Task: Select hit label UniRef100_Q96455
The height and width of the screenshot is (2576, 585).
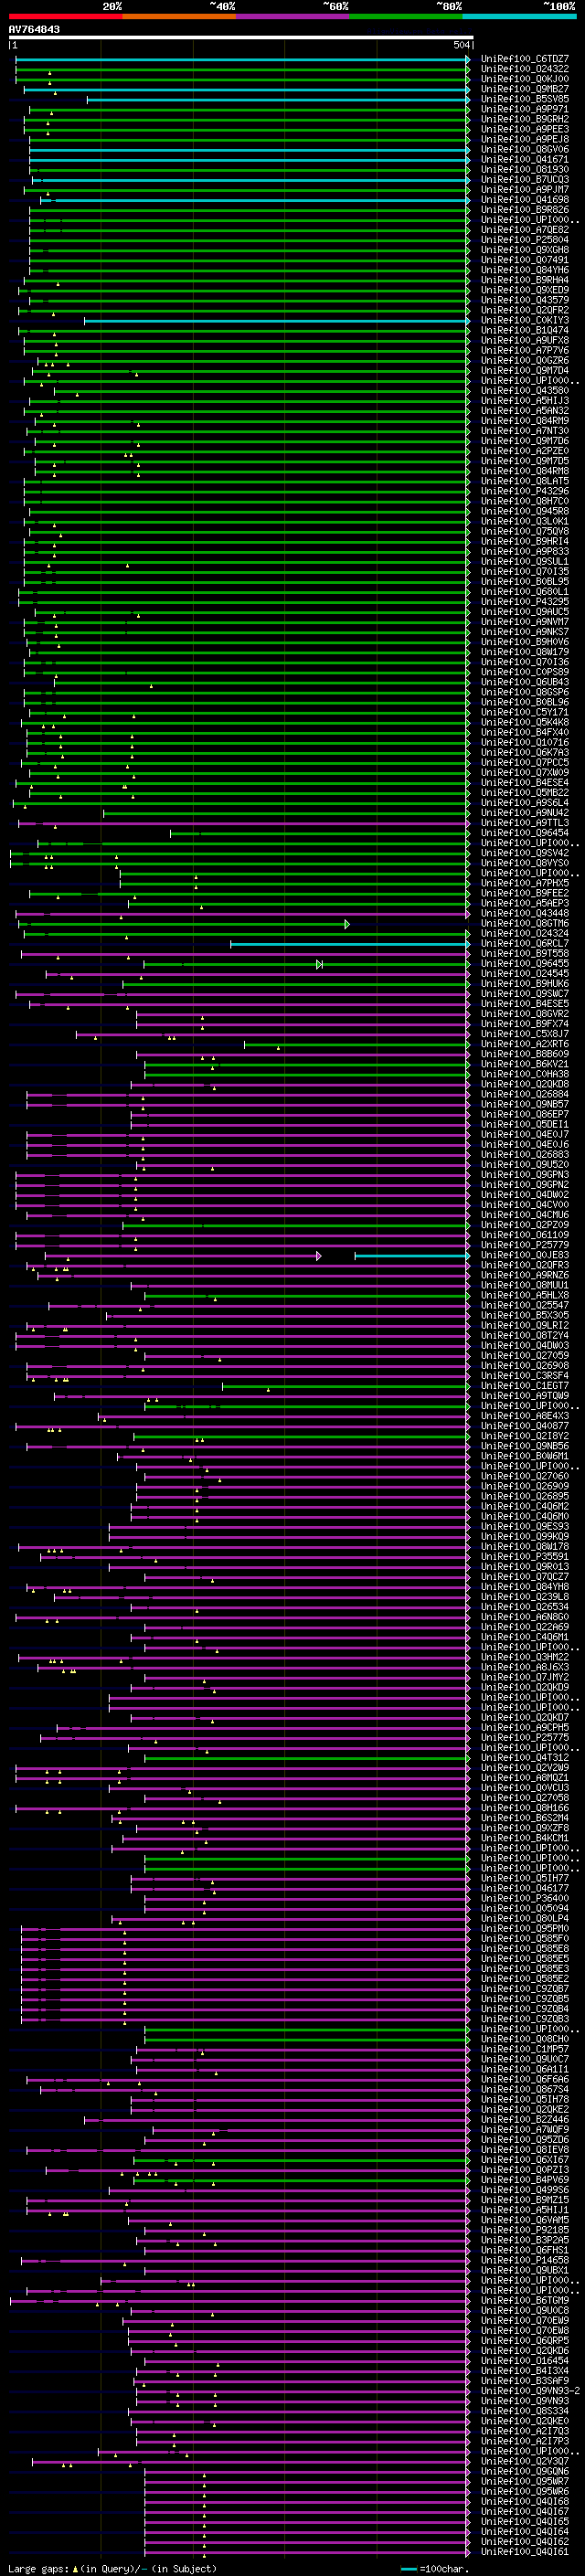Action: click(524, 964)
